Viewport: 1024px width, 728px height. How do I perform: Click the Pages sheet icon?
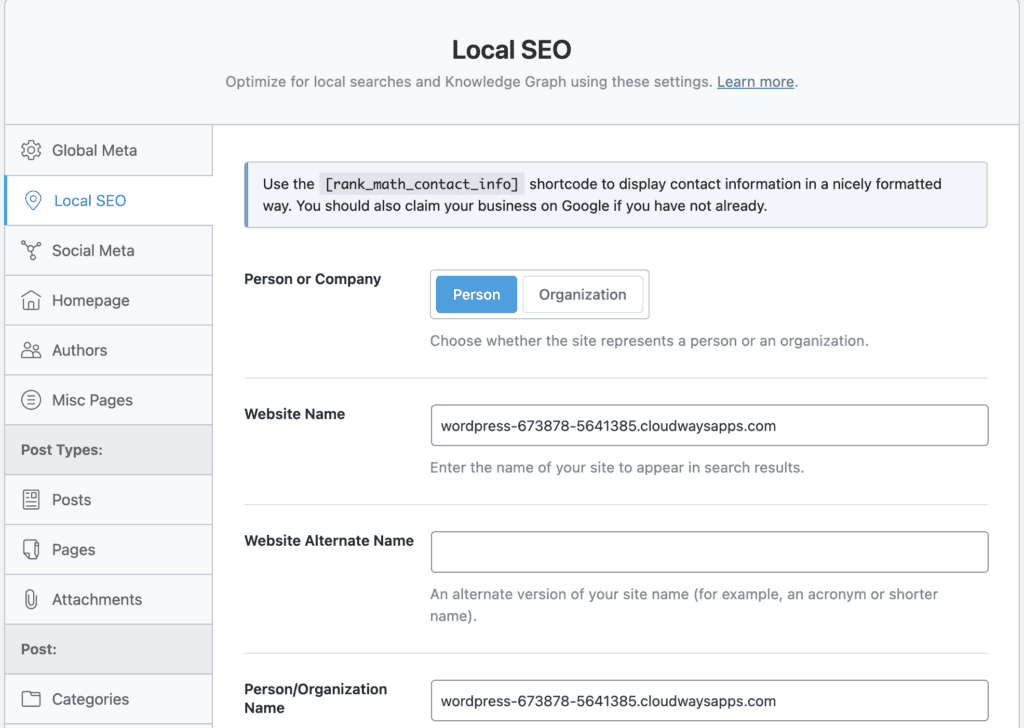click(31, 549)
